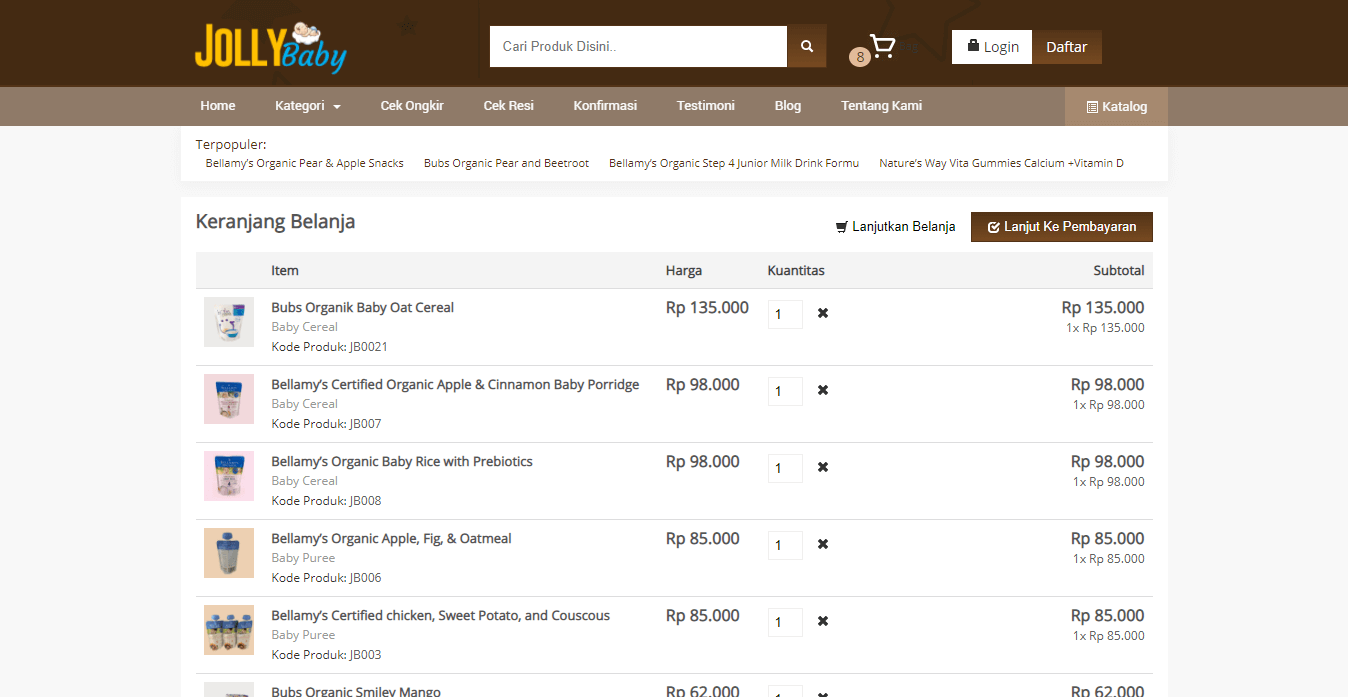The height and width of the screenshot is (697, 1348).
Task: Click the Harga column header
Action: [684, 270]
